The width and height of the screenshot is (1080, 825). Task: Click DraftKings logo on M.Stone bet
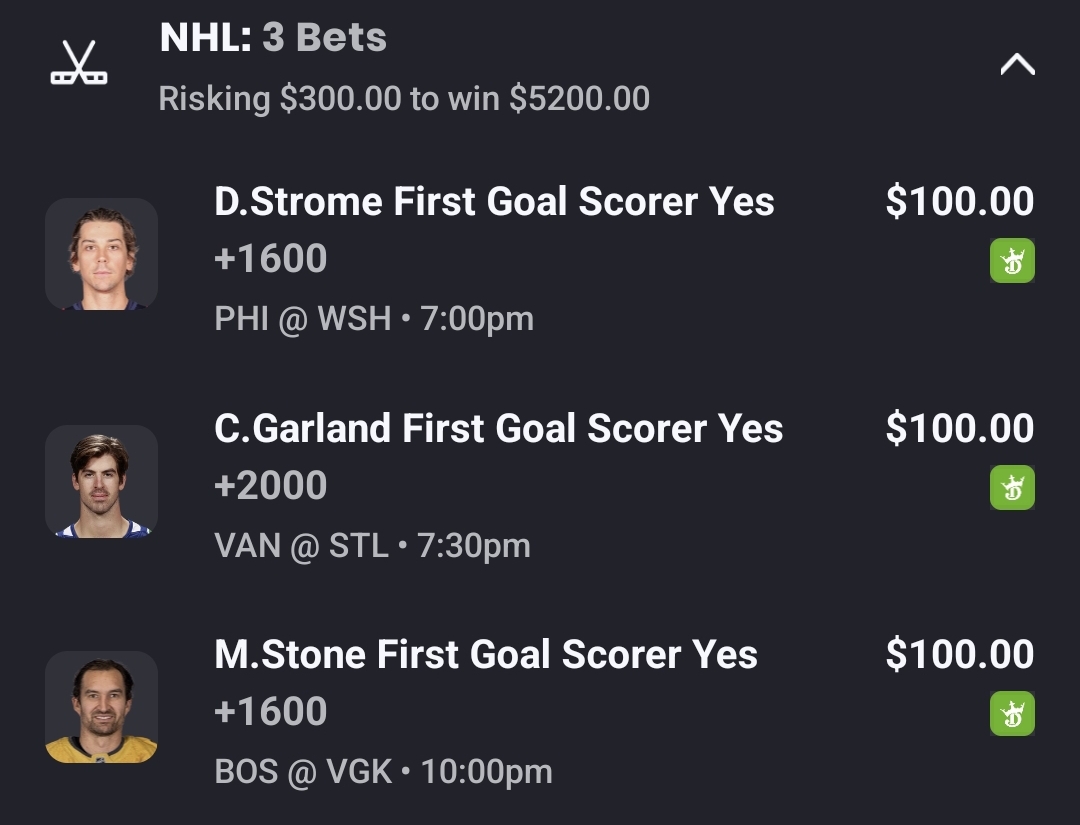(1012, 714)
